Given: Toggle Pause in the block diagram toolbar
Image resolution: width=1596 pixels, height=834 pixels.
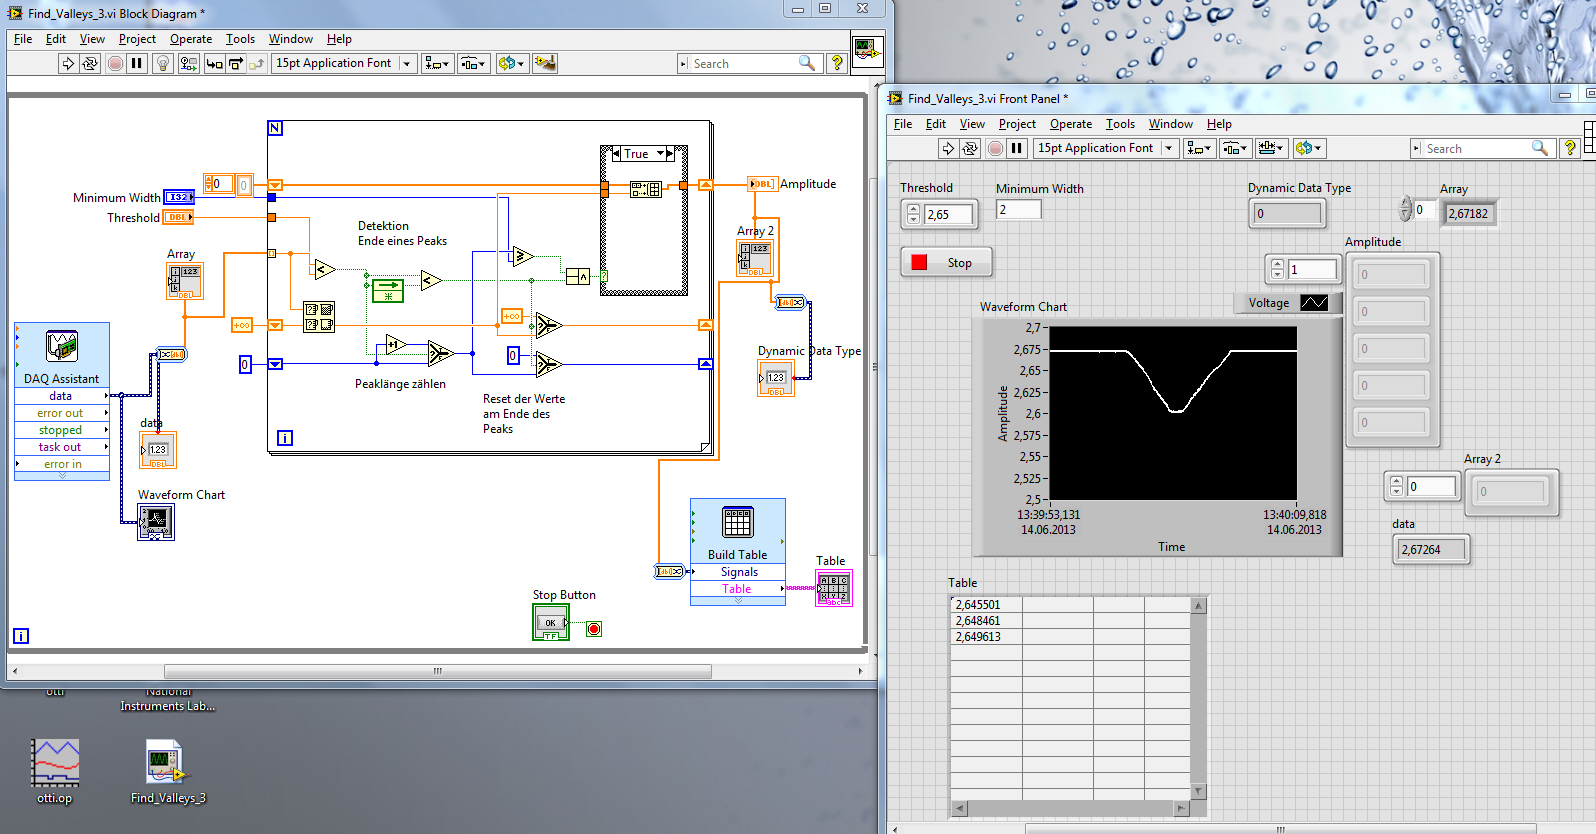Looking at the screenshot, I should click(x=137, y=63).
